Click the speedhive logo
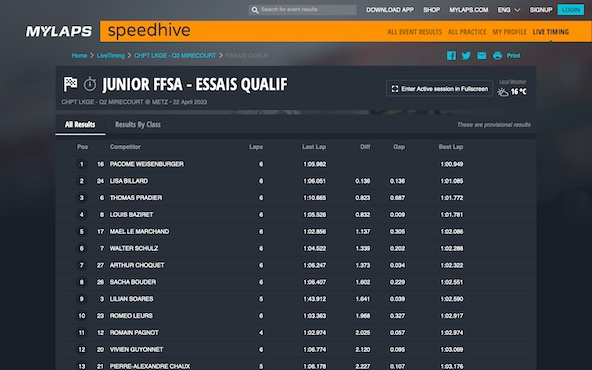The image size is (592, 370). click(149, 31)
